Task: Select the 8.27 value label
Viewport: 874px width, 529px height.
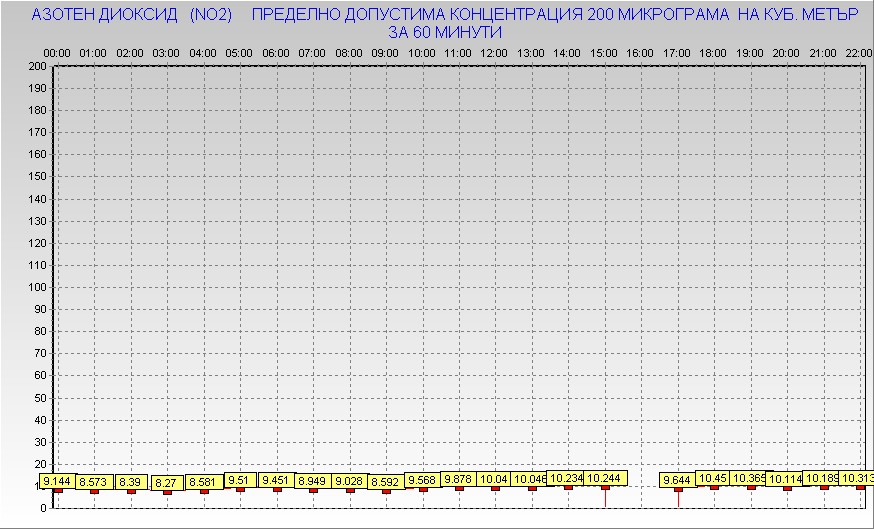Action: (x=165, y=483)
